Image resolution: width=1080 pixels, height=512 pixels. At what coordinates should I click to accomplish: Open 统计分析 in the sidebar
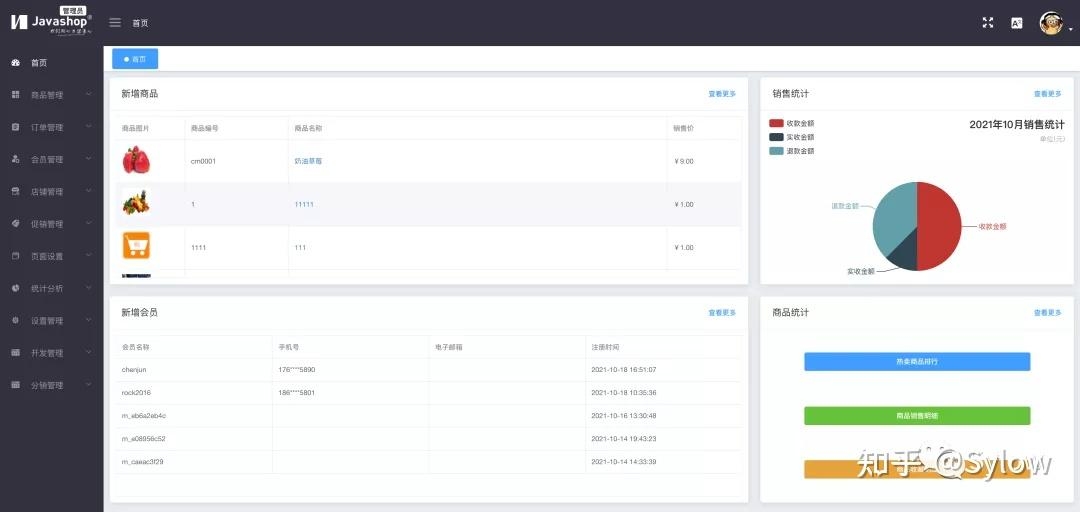point(47,288)
